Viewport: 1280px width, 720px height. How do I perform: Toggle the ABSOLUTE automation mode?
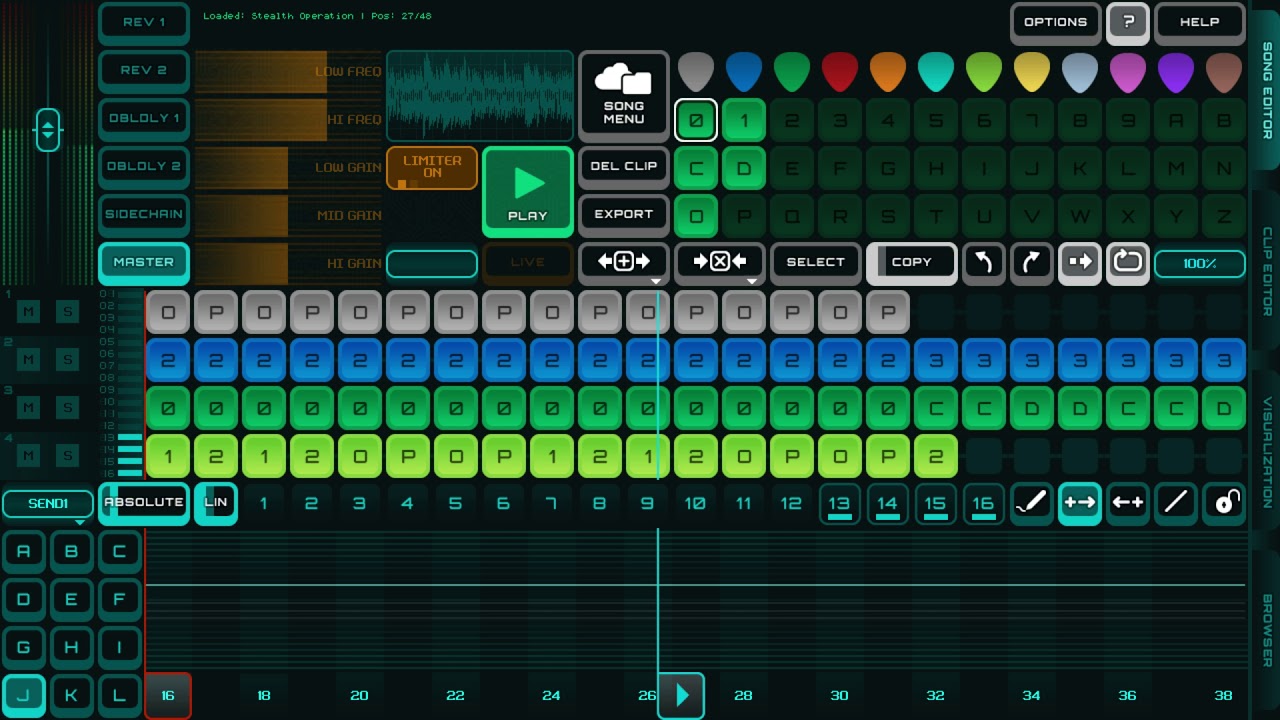click(x=144, y=503)
